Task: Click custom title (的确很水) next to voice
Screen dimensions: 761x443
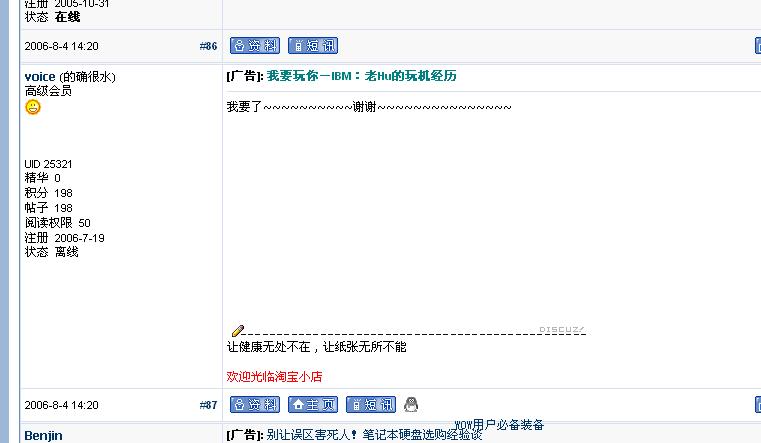Action: click(87, 77)
